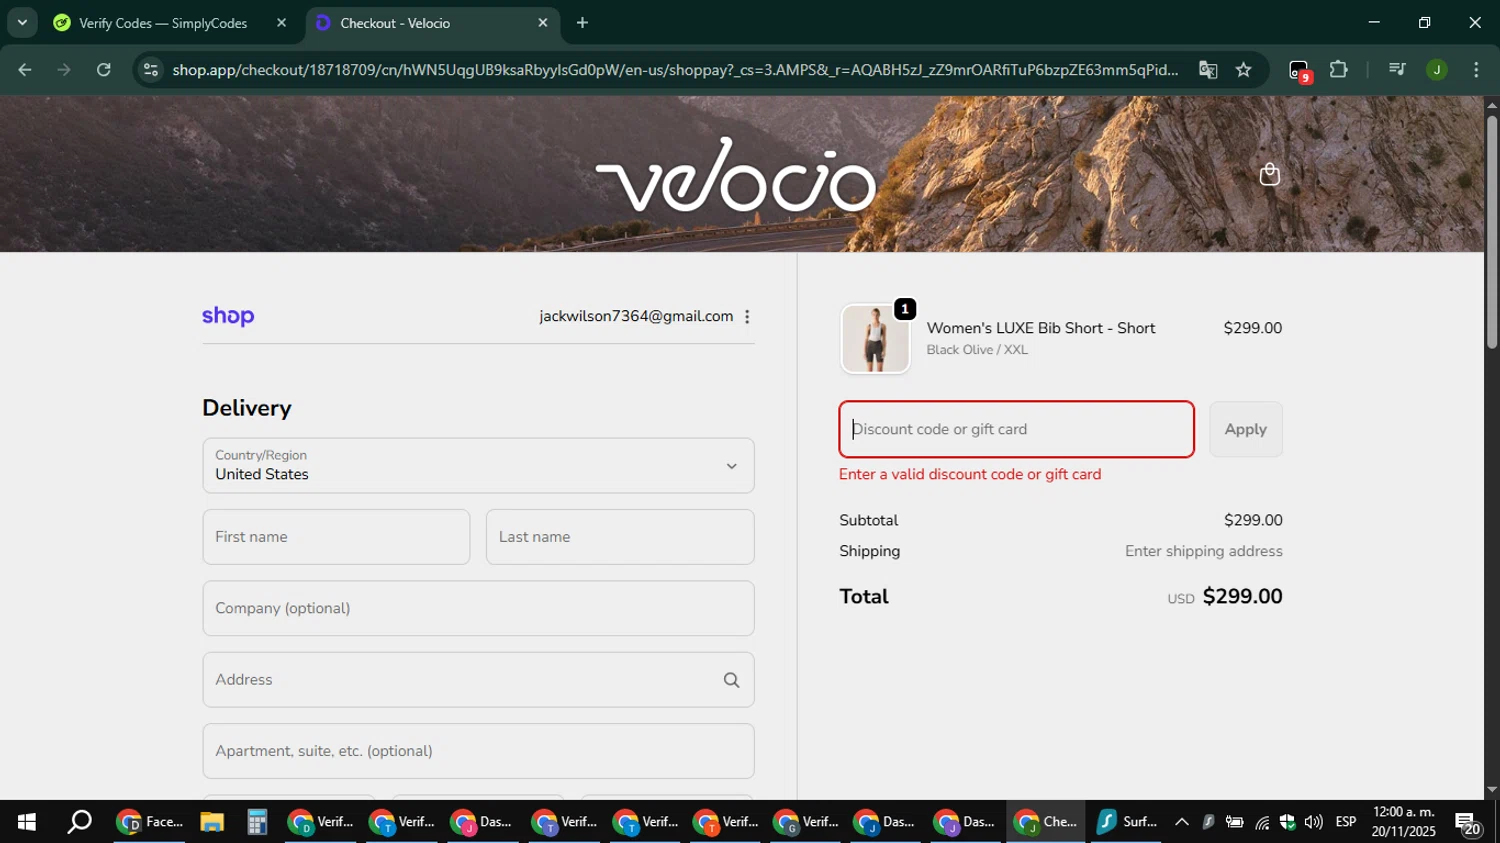This screenshot has height=843, width=1500.
Task: Open File Explorer from the taskbar
Action: pos(211,822)
